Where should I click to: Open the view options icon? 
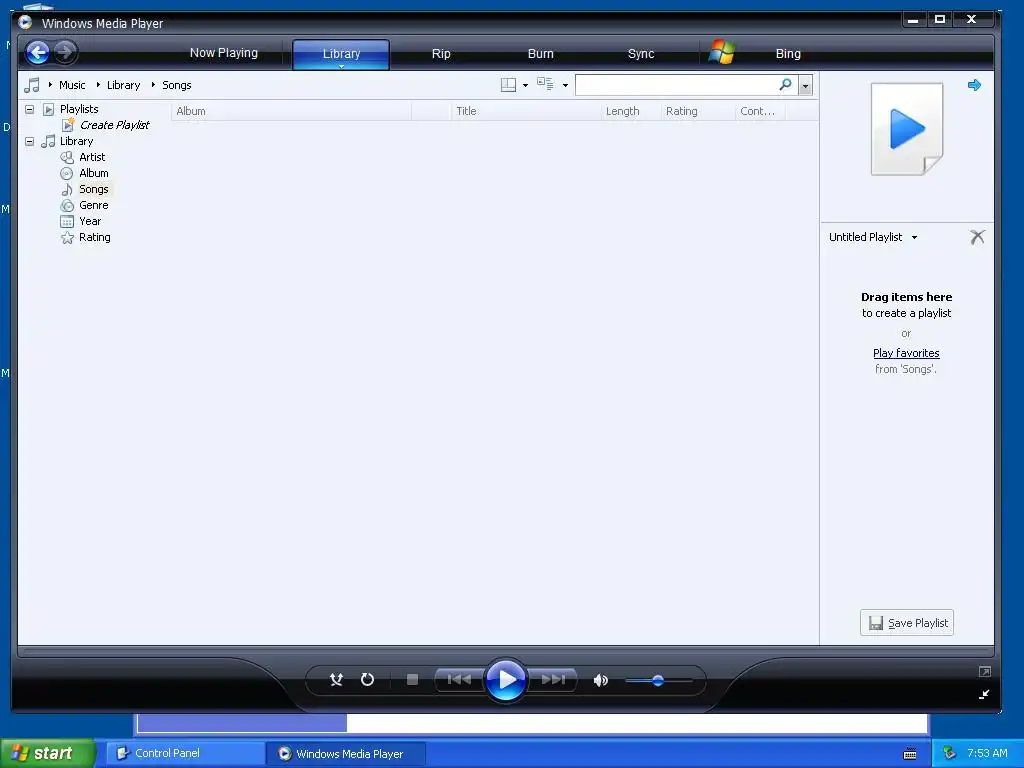point(545,84)
